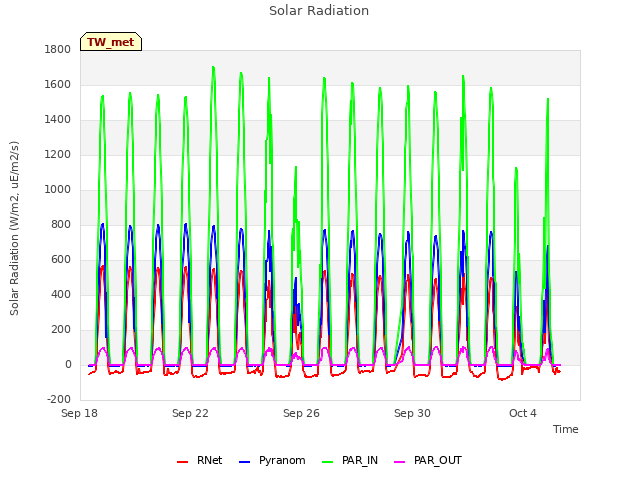
Task: Click the 1800 y-axis tick label
Action: coord(58,49)
